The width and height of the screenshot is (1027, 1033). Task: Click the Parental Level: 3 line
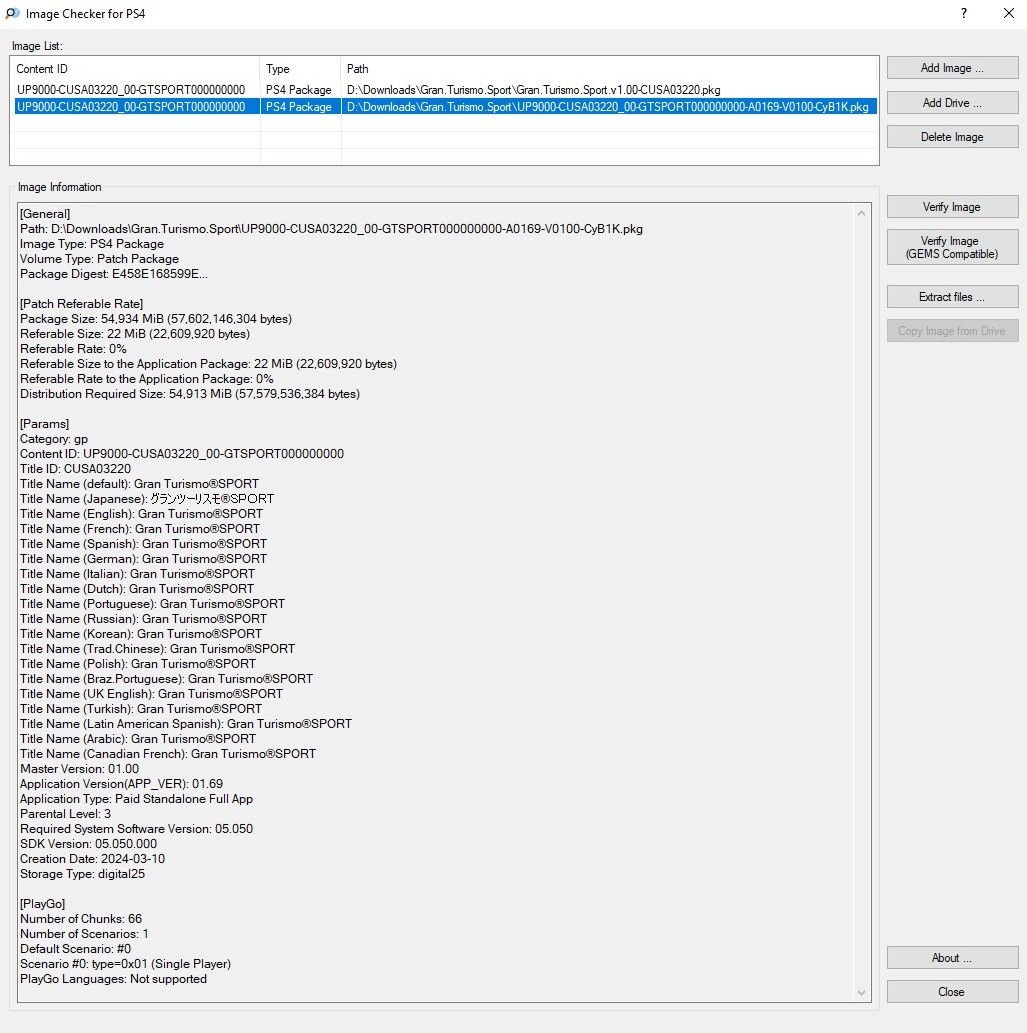tap(65, 814)
